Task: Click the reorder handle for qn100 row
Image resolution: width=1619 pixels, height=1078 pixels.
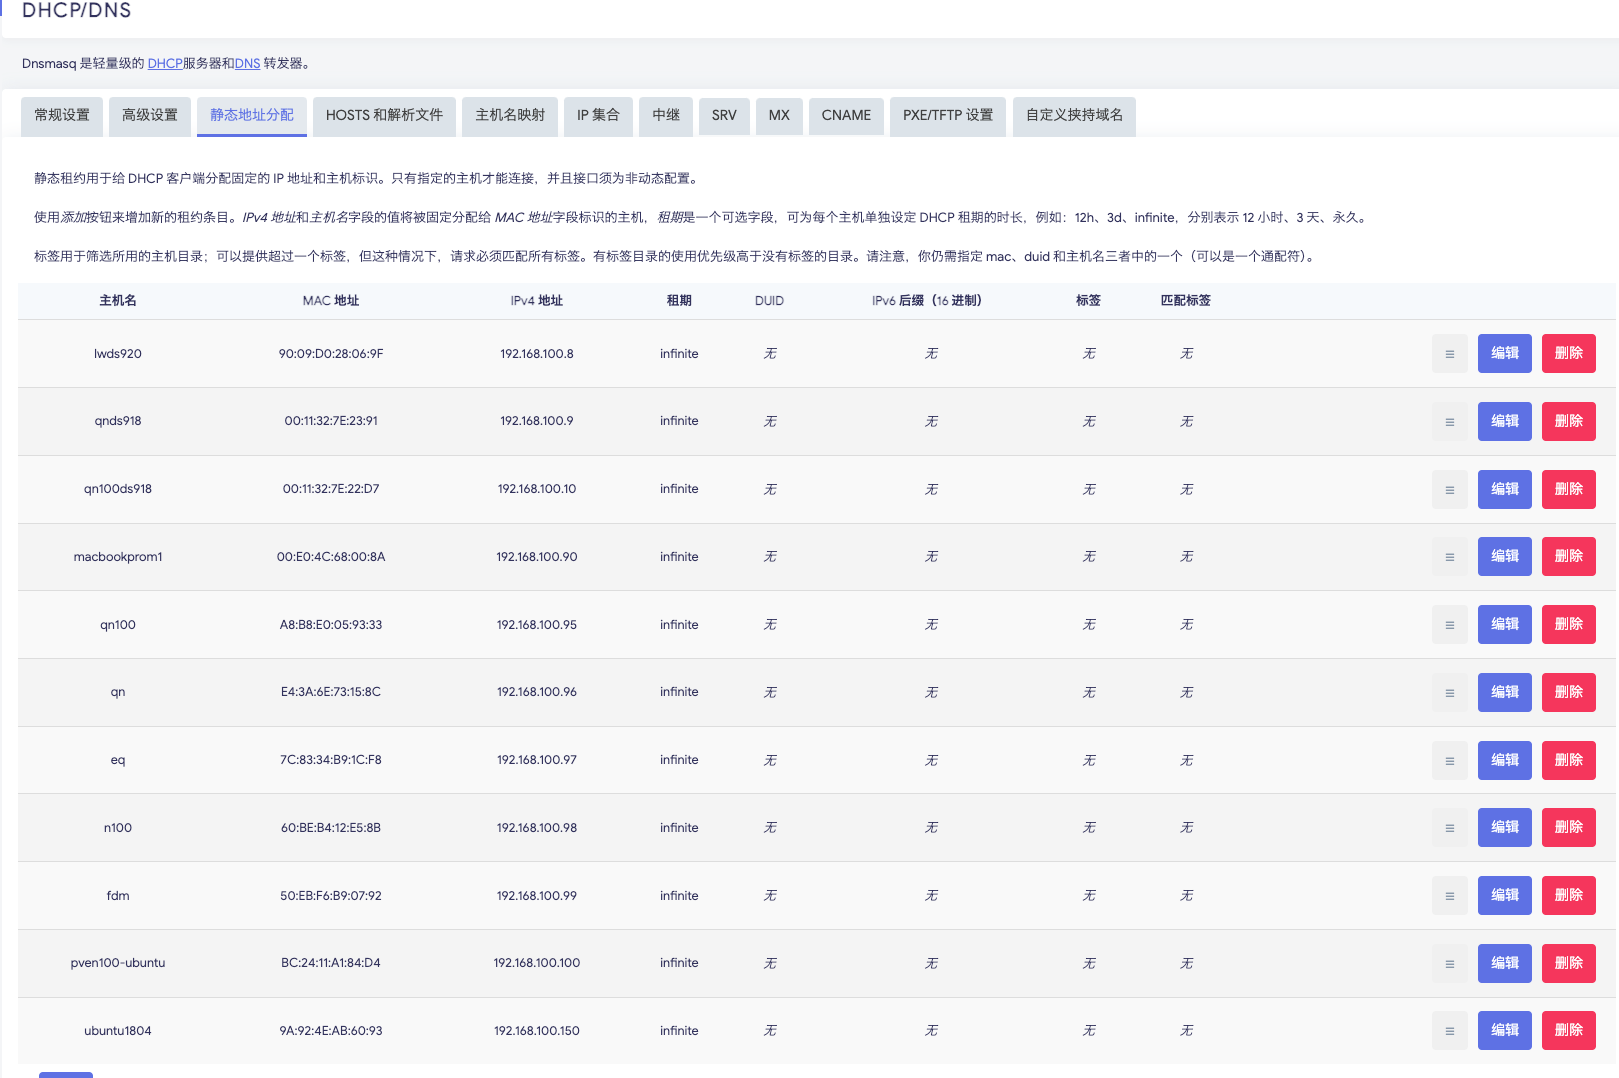Action: coord(1449,625)
